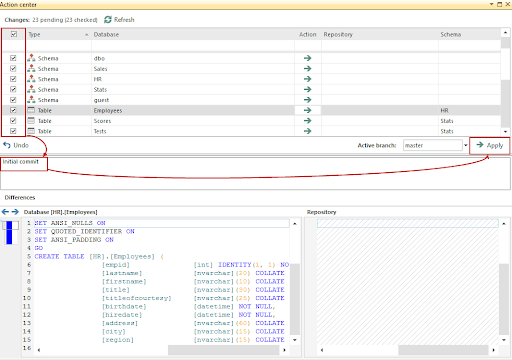Go to next difference with right arrow

(15, 212)
